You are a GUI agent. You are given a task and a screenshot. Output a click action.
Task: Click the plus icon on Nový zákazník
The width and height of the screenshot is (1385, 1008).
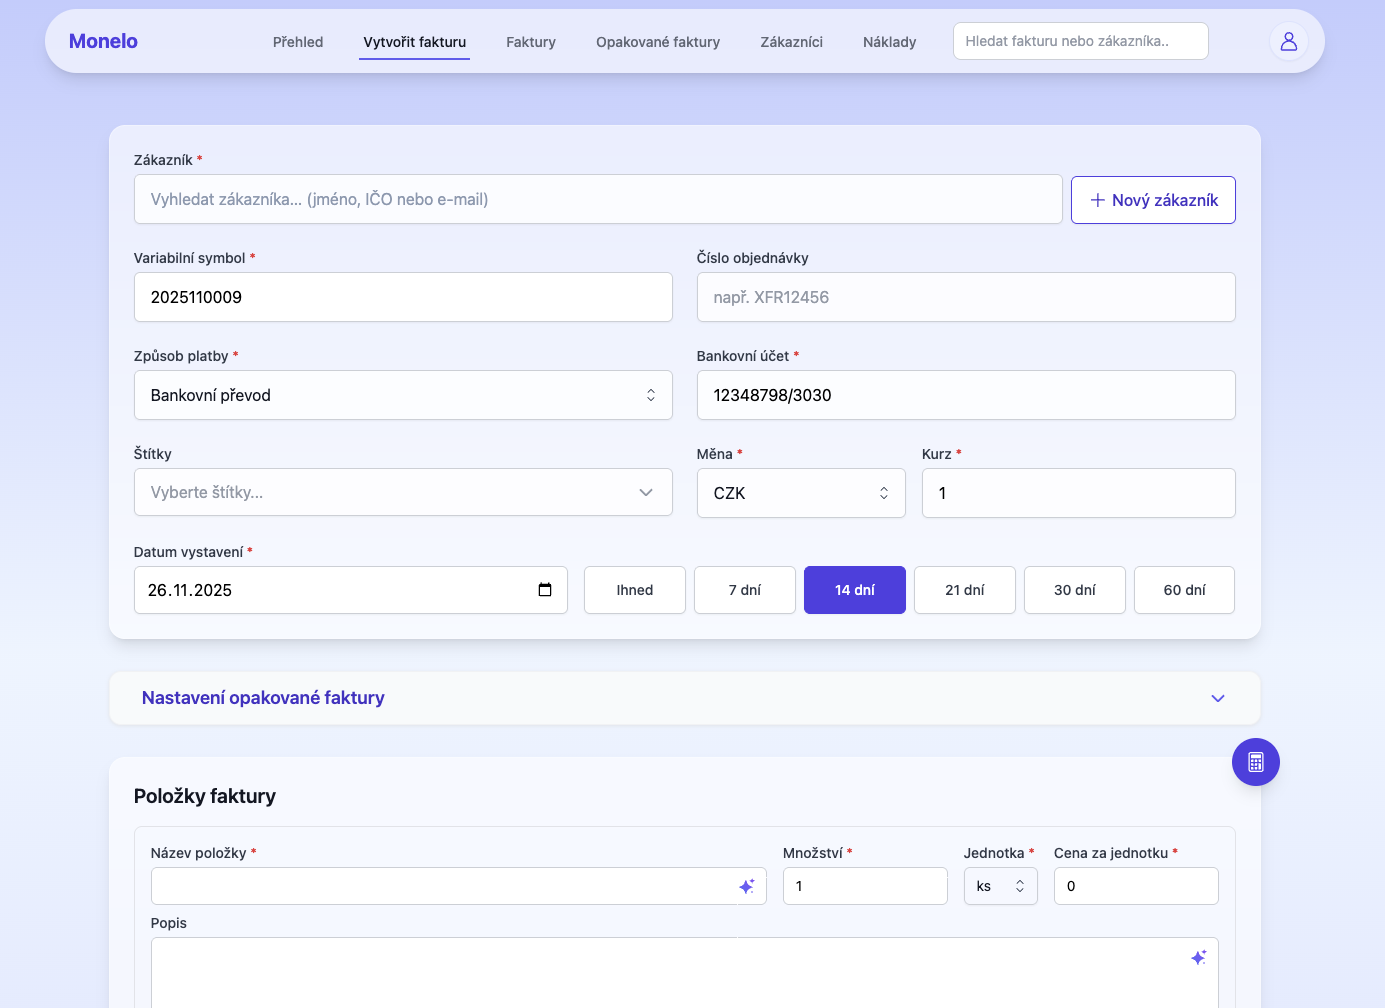[1097, 199]
